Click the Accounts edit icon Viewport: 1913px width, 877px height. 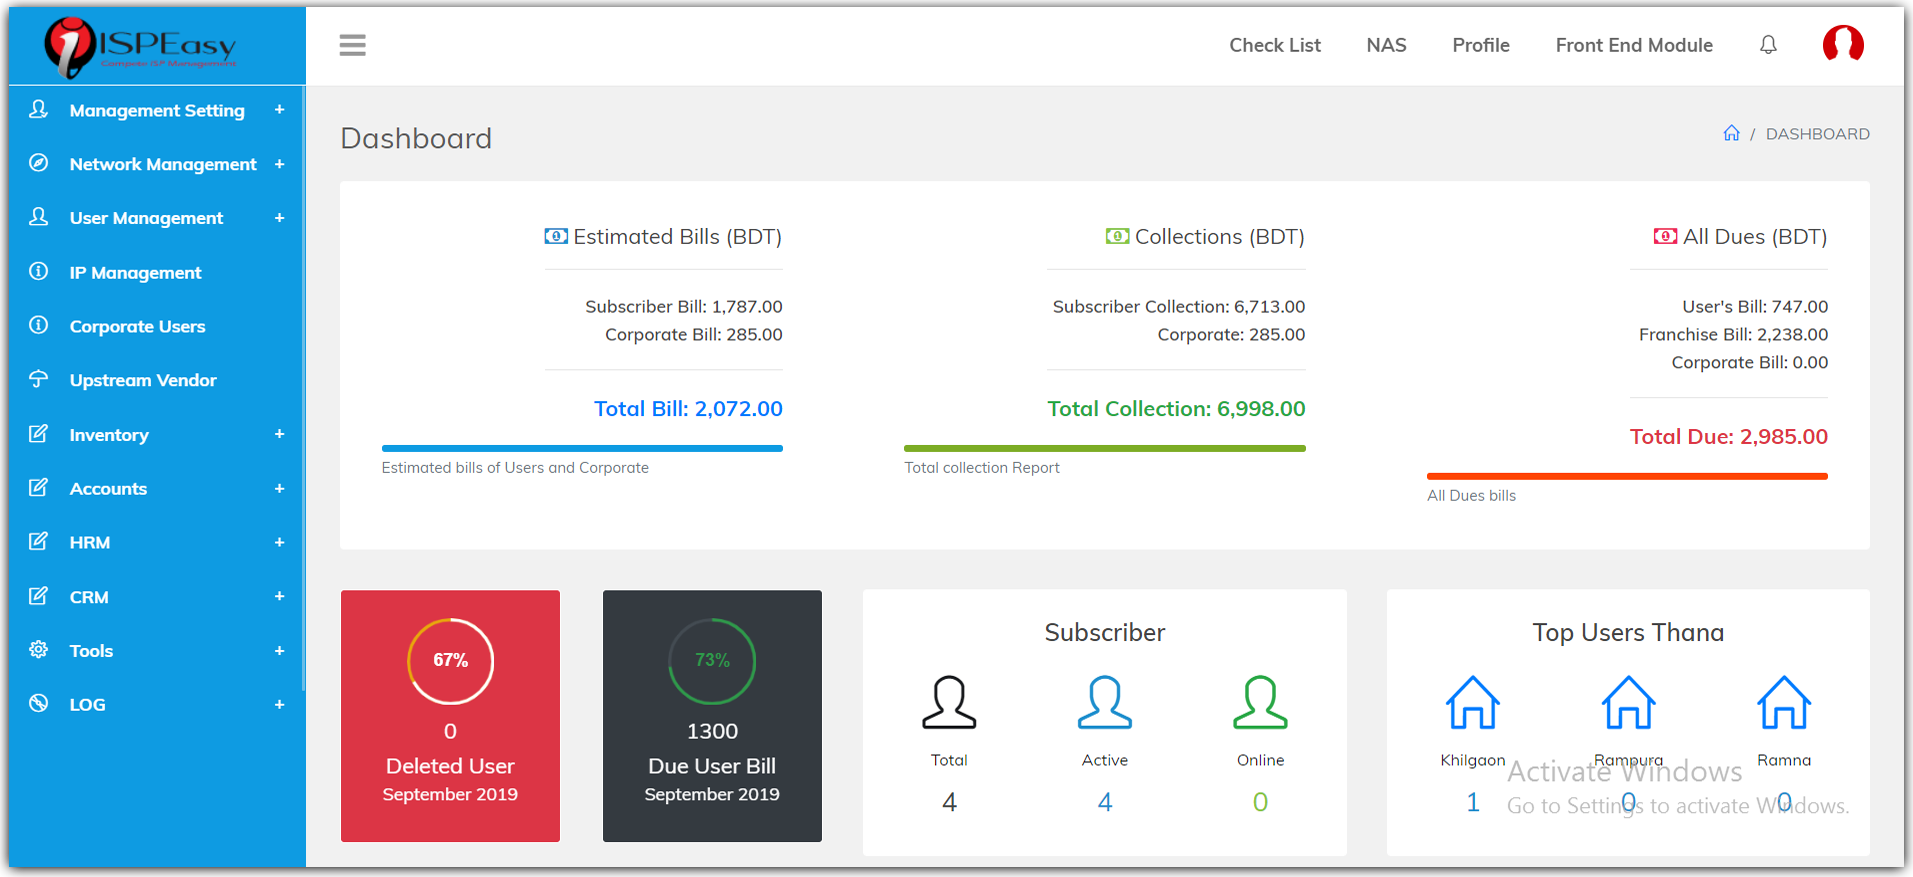39,487
